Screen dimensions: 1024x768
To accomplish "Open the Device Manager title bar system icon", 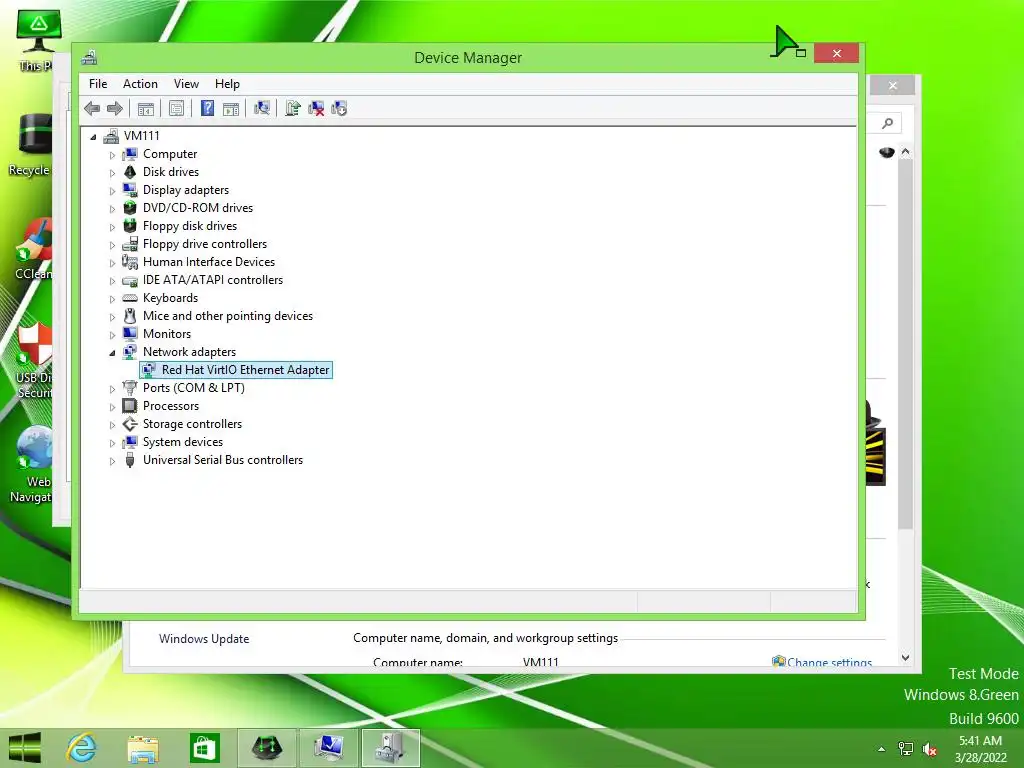I will click(89, 57).
